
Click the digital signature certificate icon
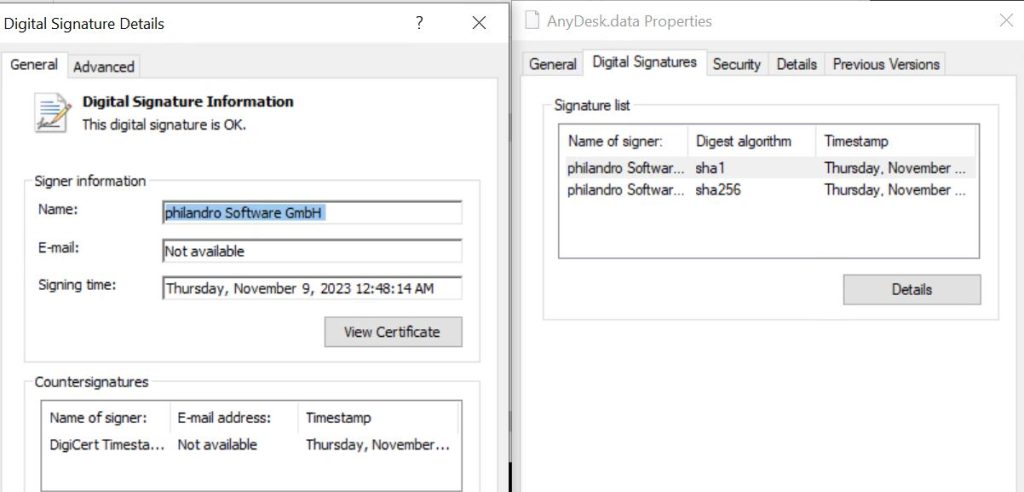tap(52, 112)
